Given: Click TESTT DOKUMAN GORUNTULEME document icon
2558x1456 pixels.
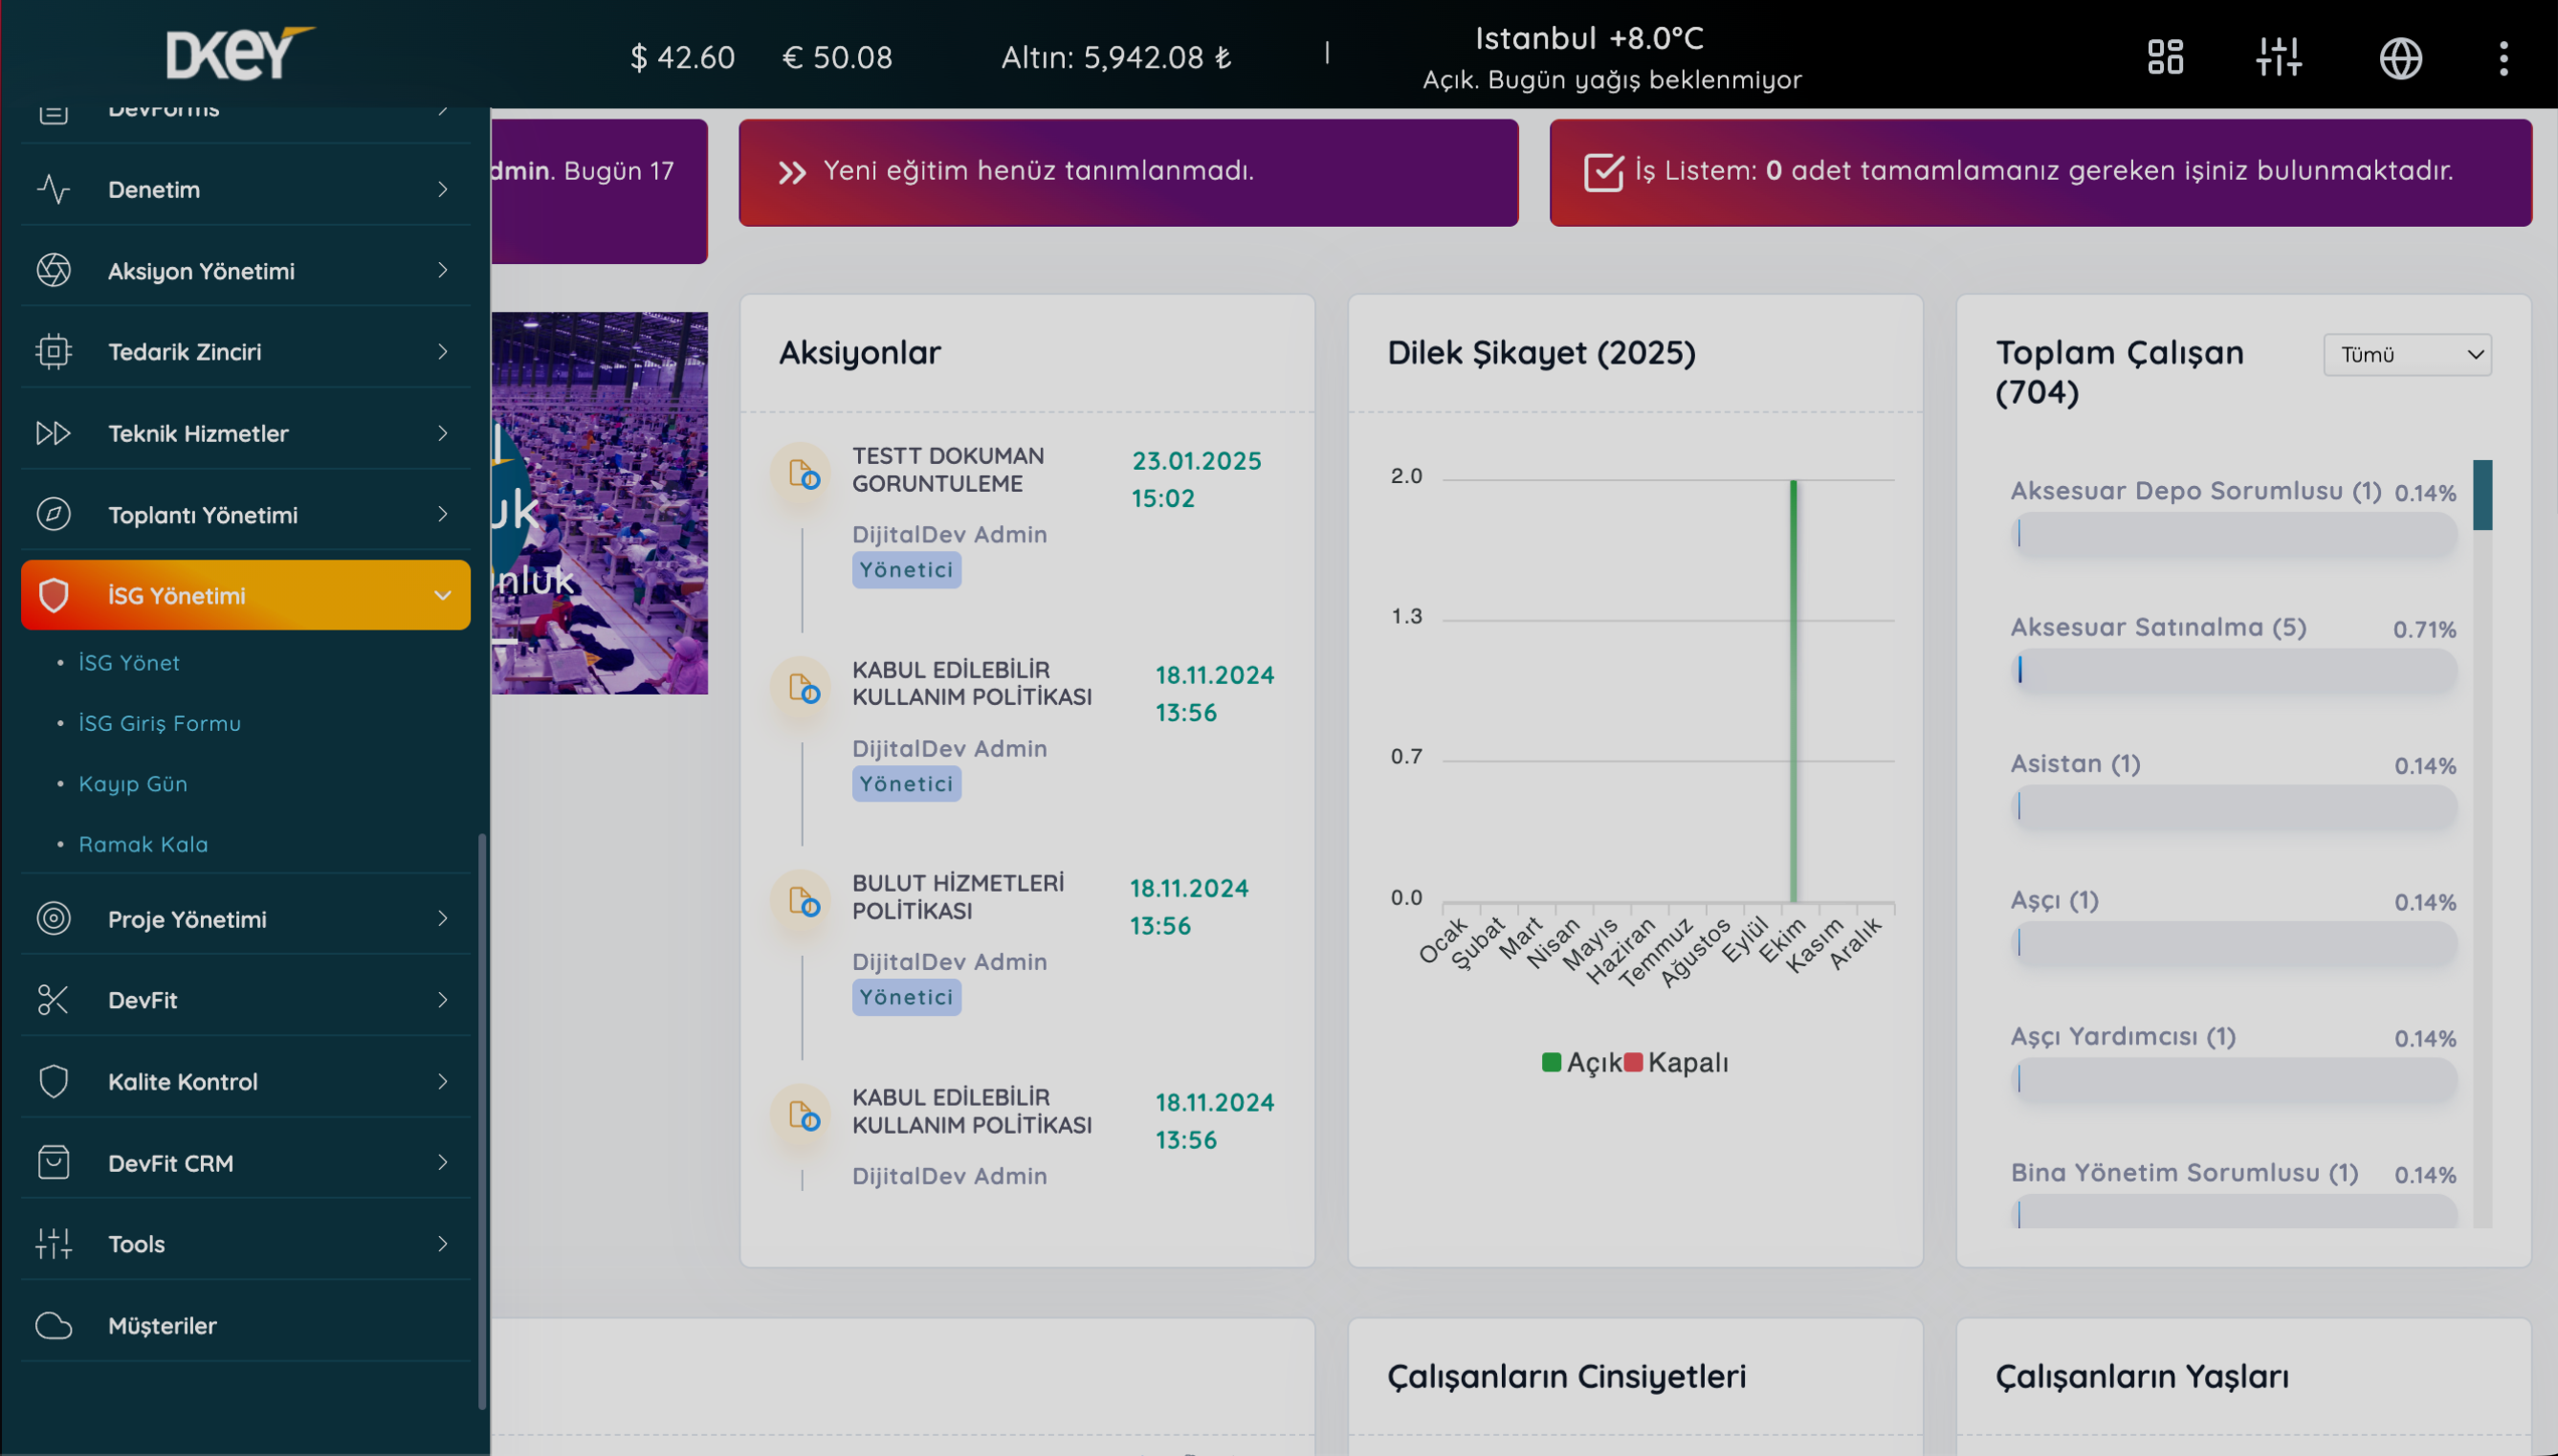Looking at the screenshot, I should (803, 474).
